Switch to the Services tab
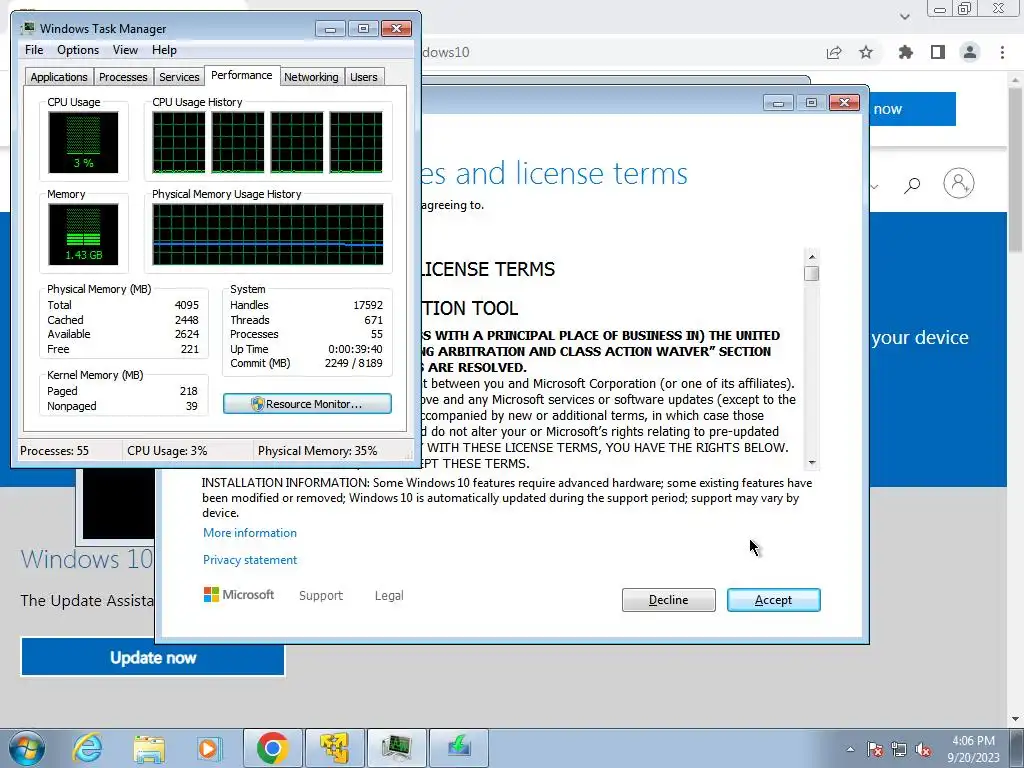 179,77
